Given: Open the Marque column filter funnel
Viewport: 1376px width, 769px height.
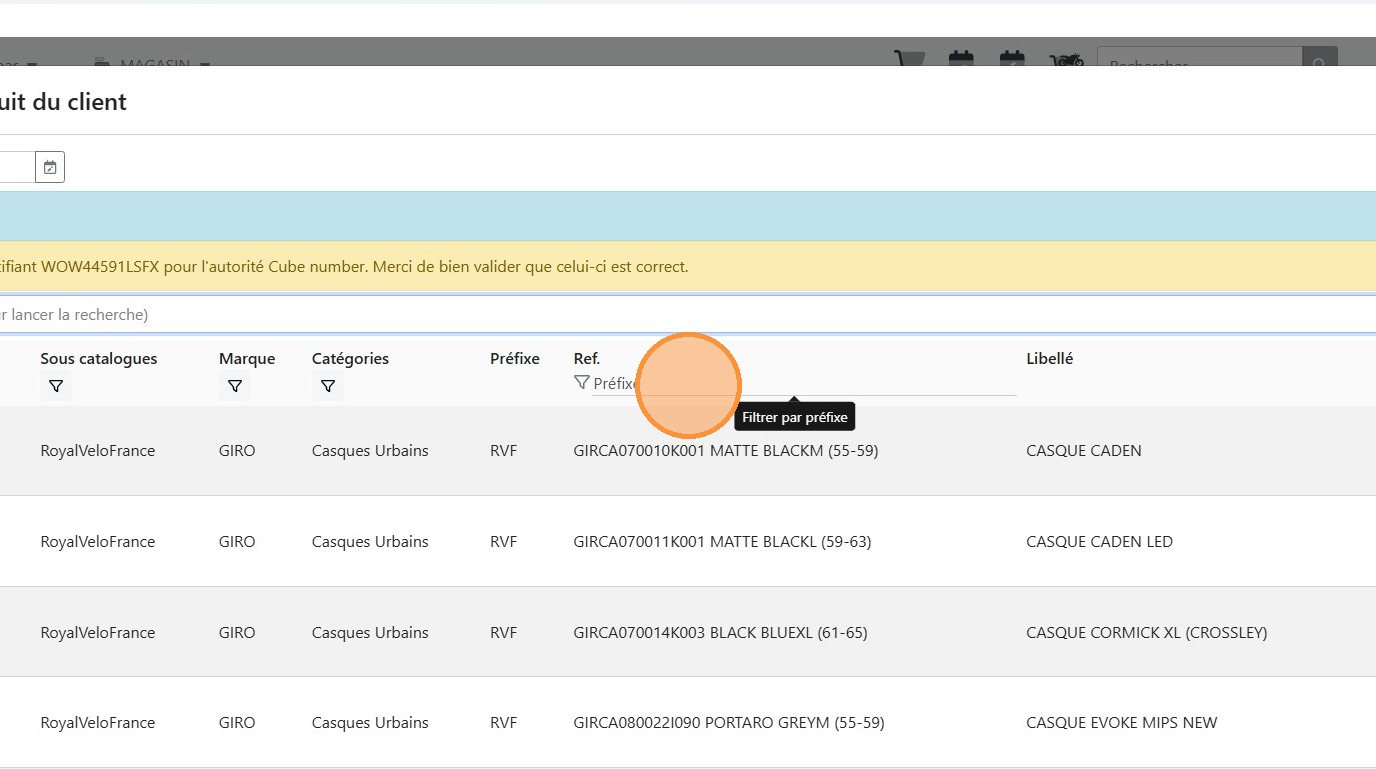Looking at the screenshot, I should click(x=235, y=386).
